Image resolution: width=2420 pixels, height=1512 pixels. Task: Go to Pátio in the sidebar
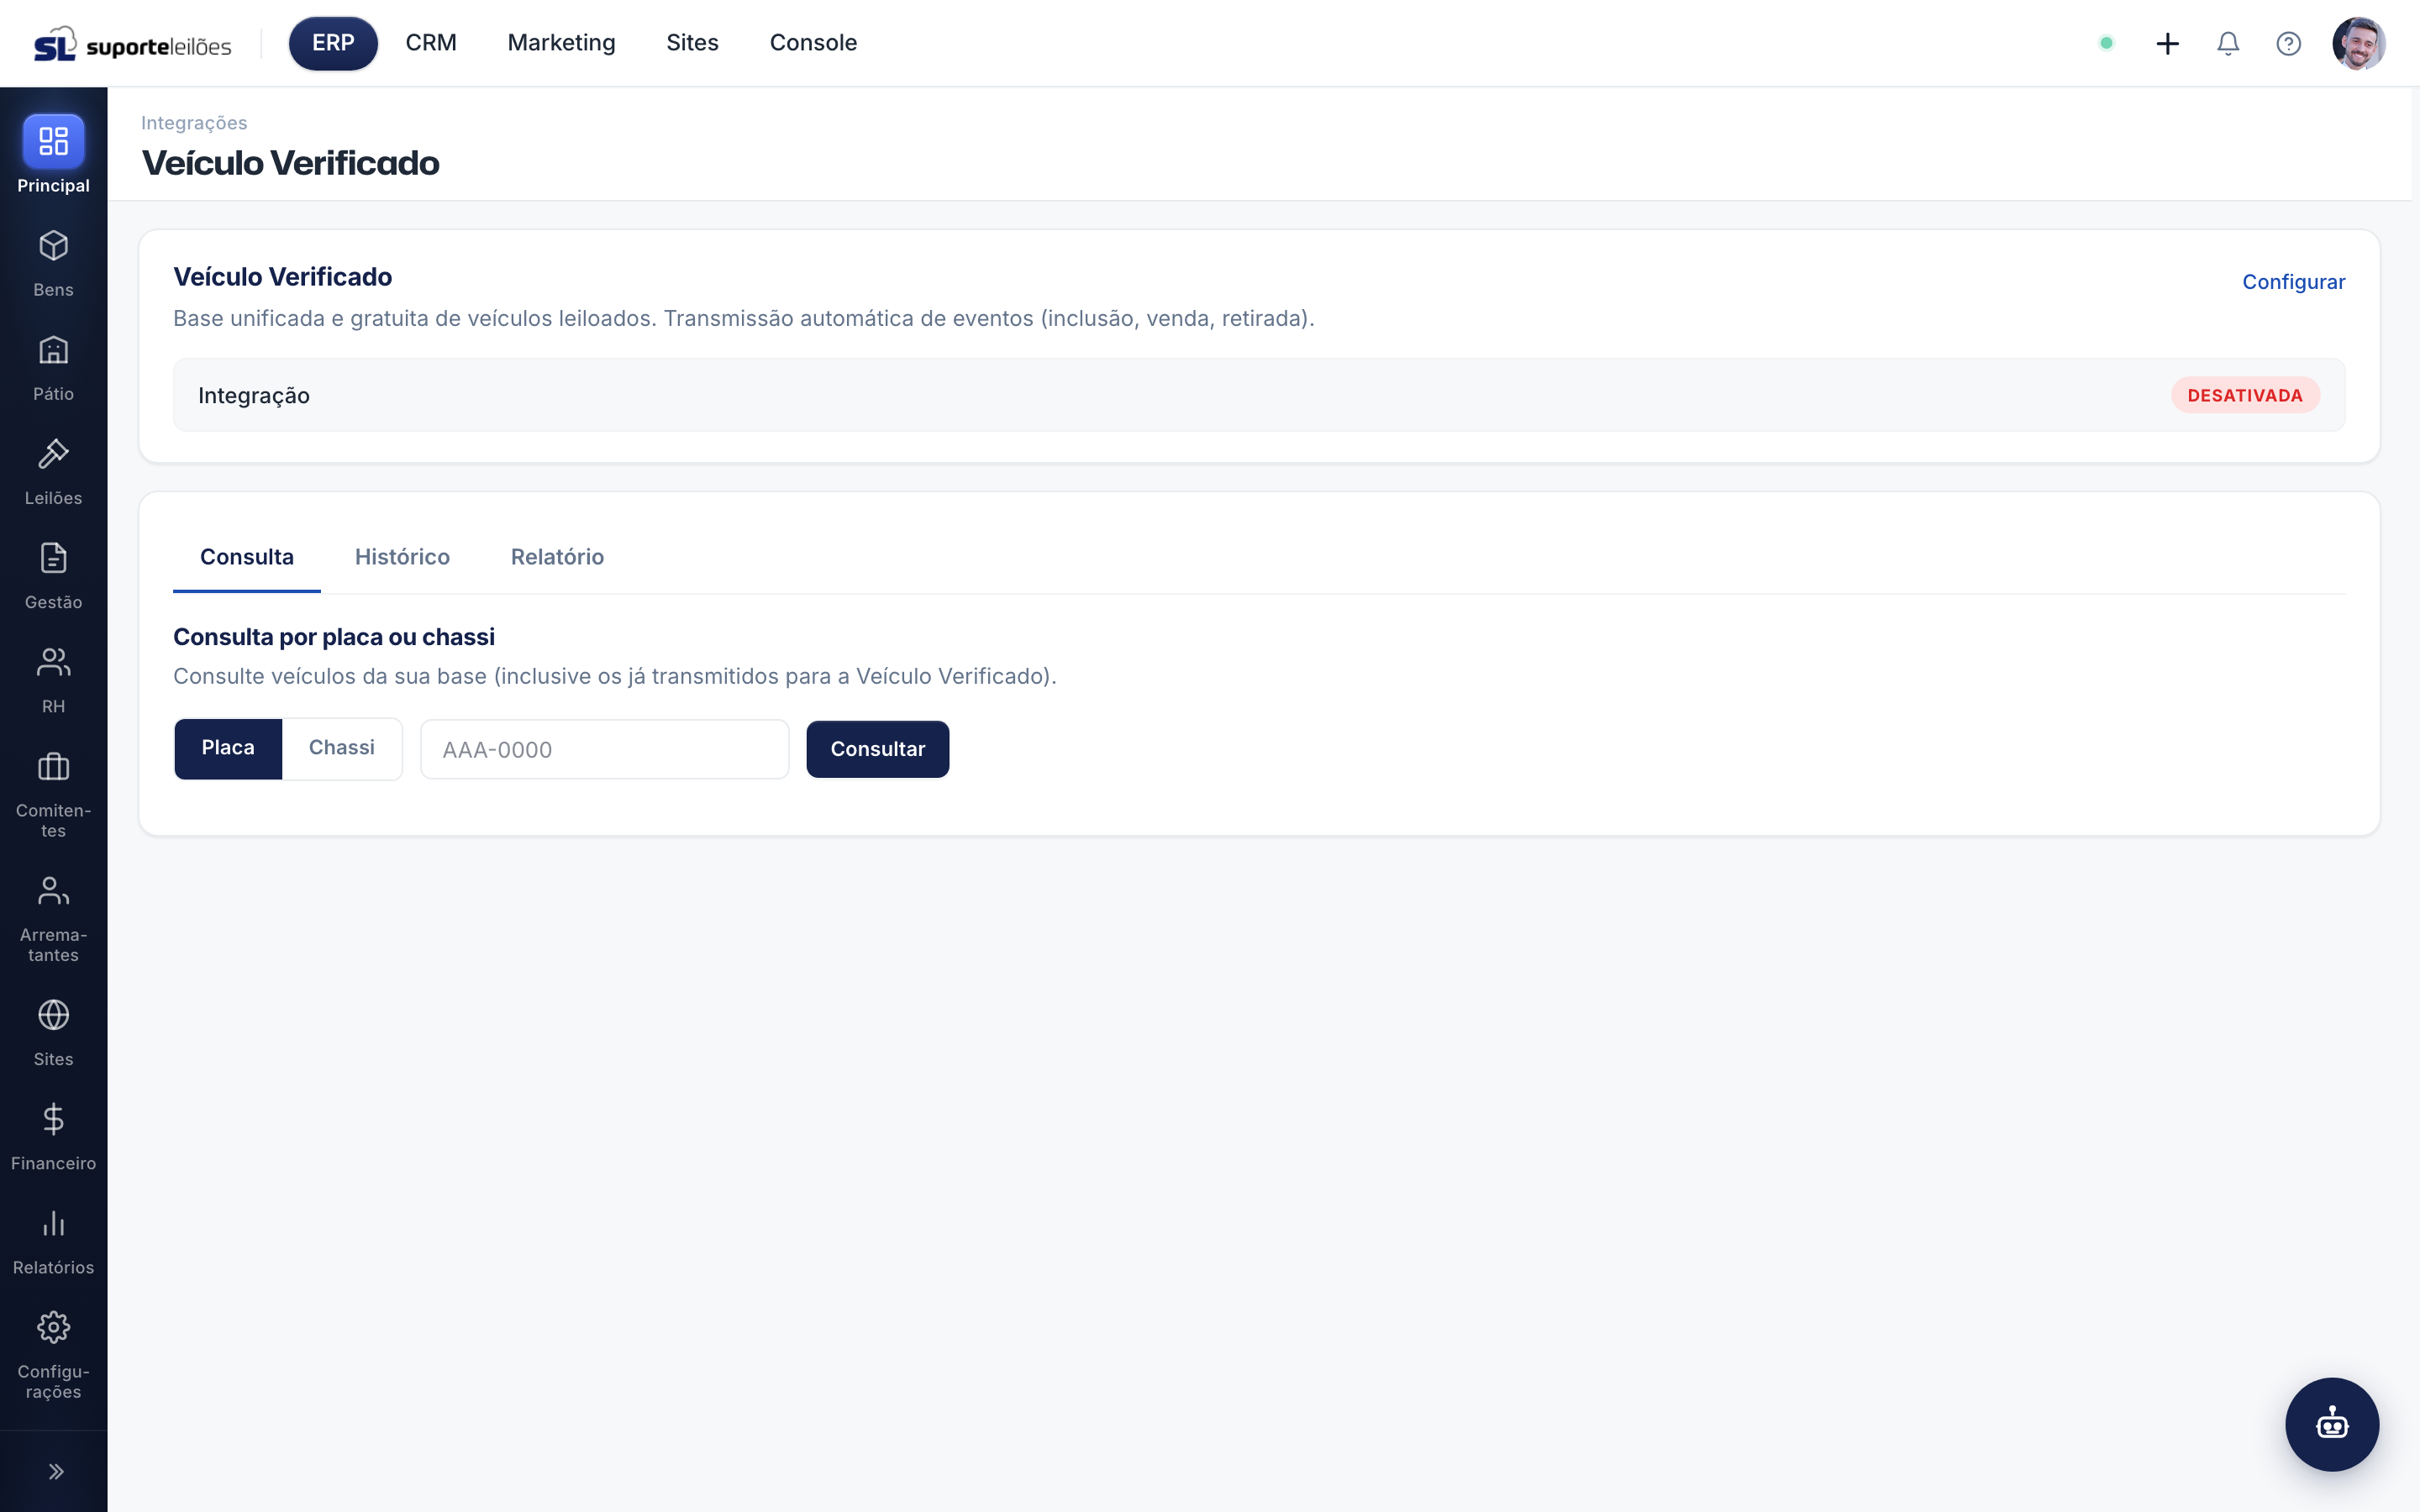click(x=53, y=368)
